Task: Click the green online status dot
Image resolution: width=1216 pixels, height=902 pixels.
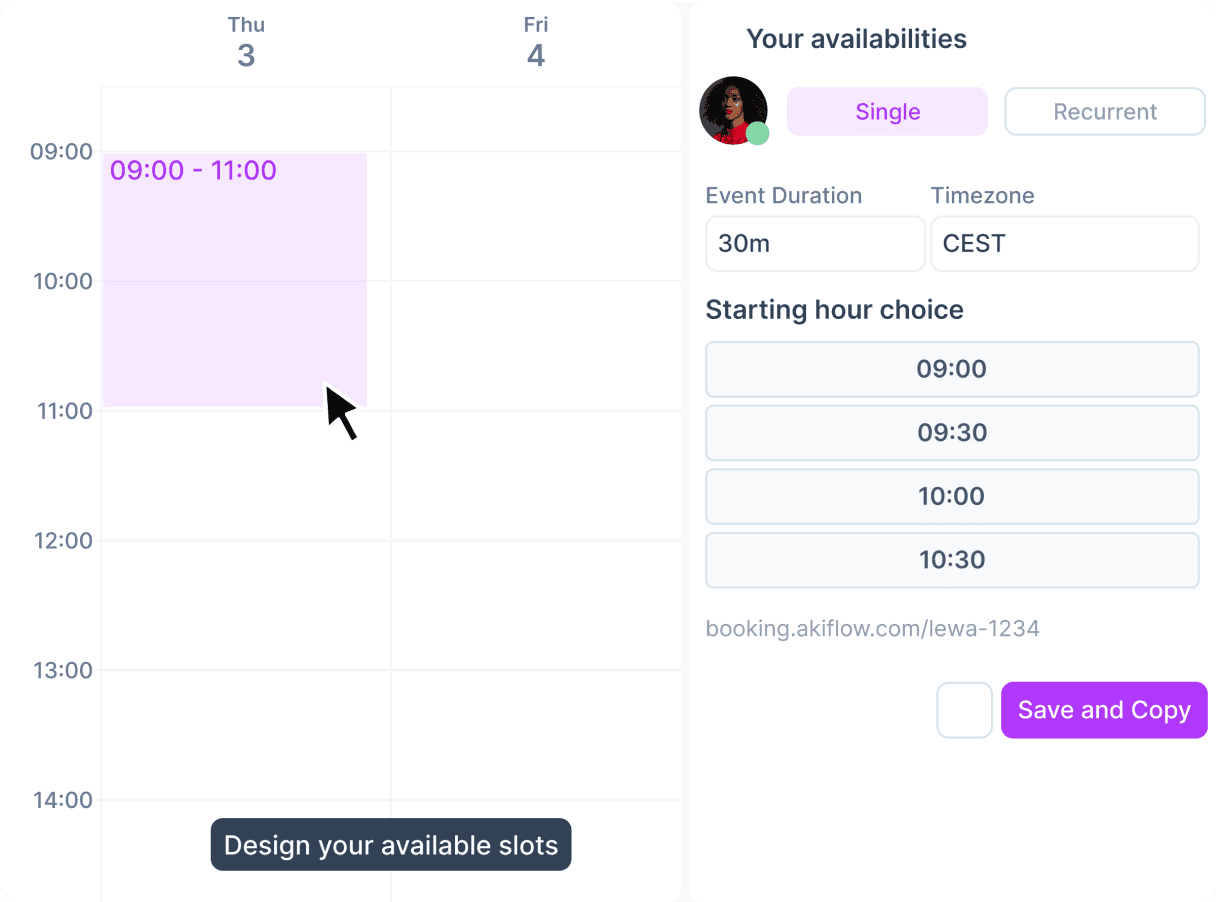Action: [759, 133]
